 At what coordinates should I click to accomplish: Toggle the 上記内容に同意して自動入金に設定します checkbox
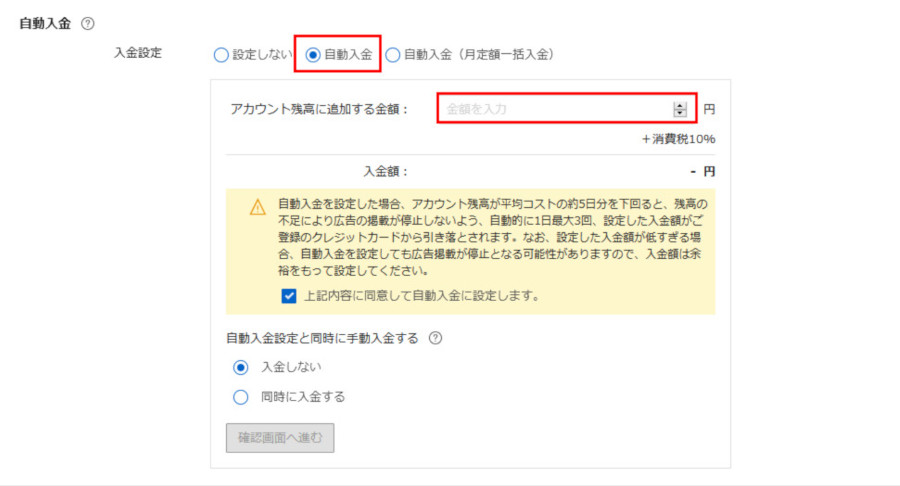(289, 296)
